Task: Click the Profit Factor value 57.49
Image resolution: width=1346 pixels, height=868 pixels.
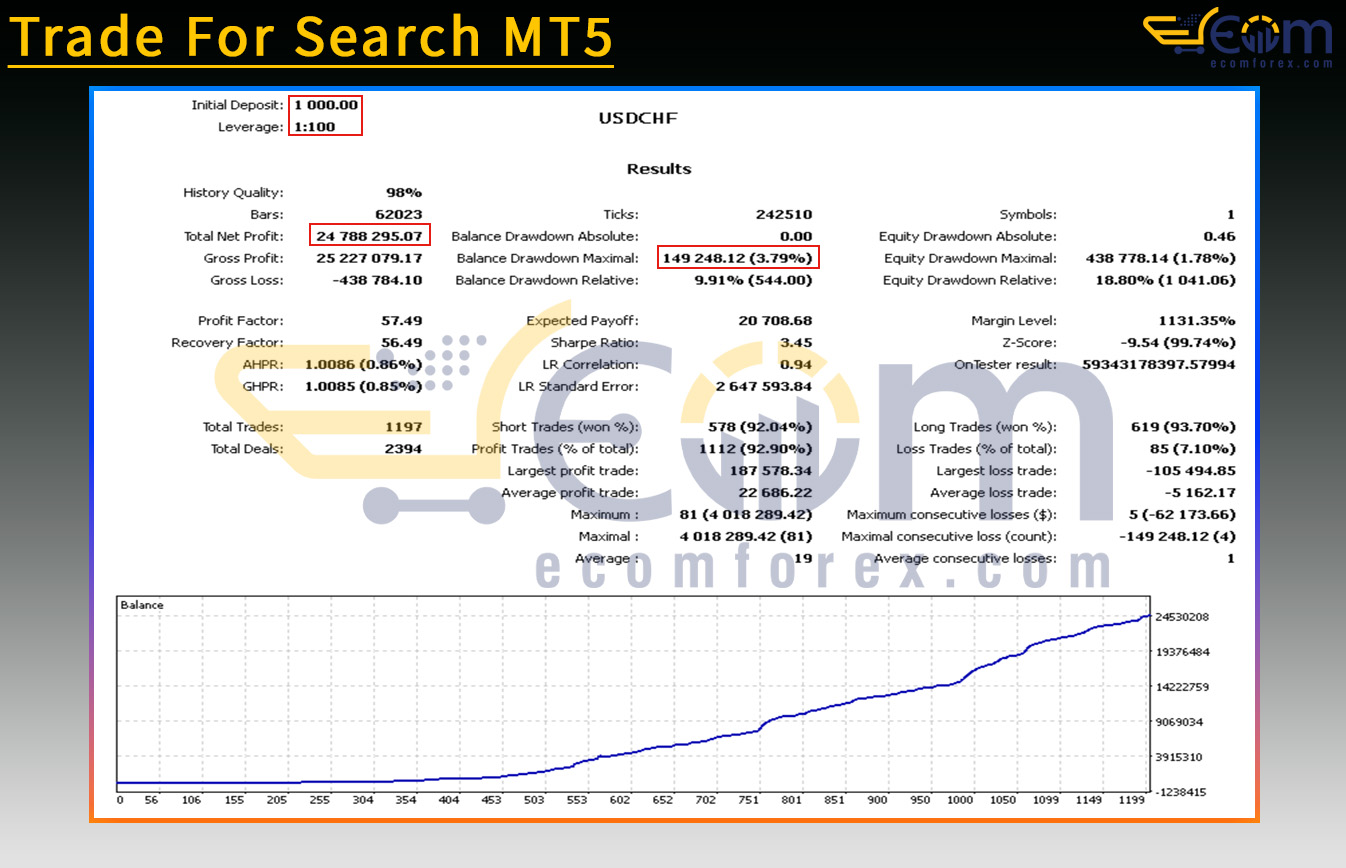Action: (403, 321)
